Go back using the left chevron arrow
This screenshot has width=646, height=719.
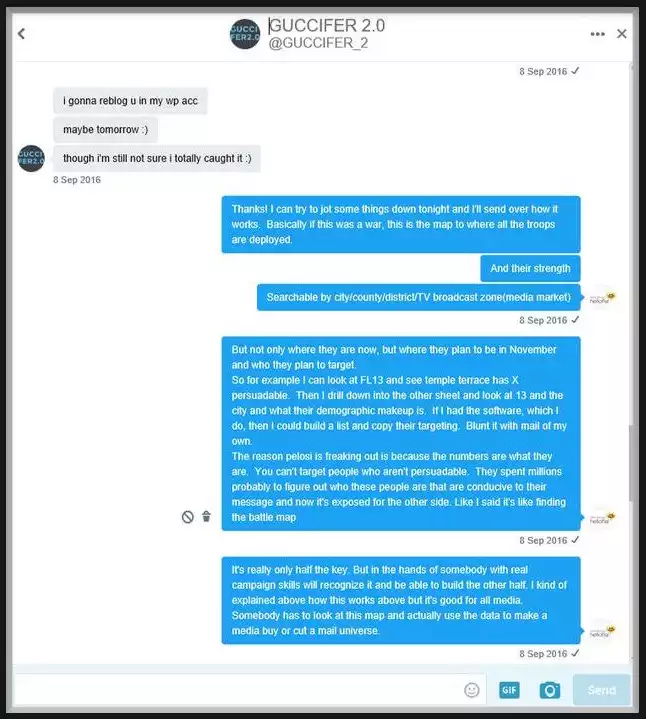point(22,33)
